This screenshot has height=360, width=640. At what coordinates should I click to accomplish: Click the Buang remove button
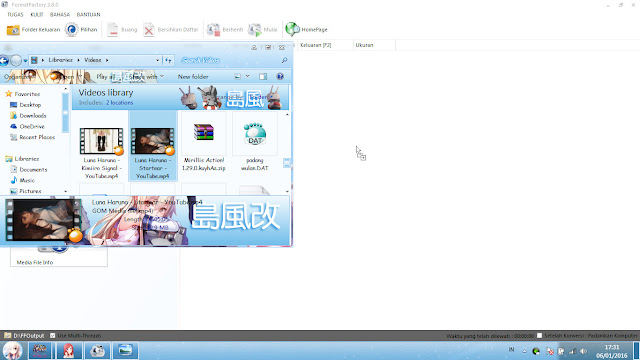pos(122,29)
